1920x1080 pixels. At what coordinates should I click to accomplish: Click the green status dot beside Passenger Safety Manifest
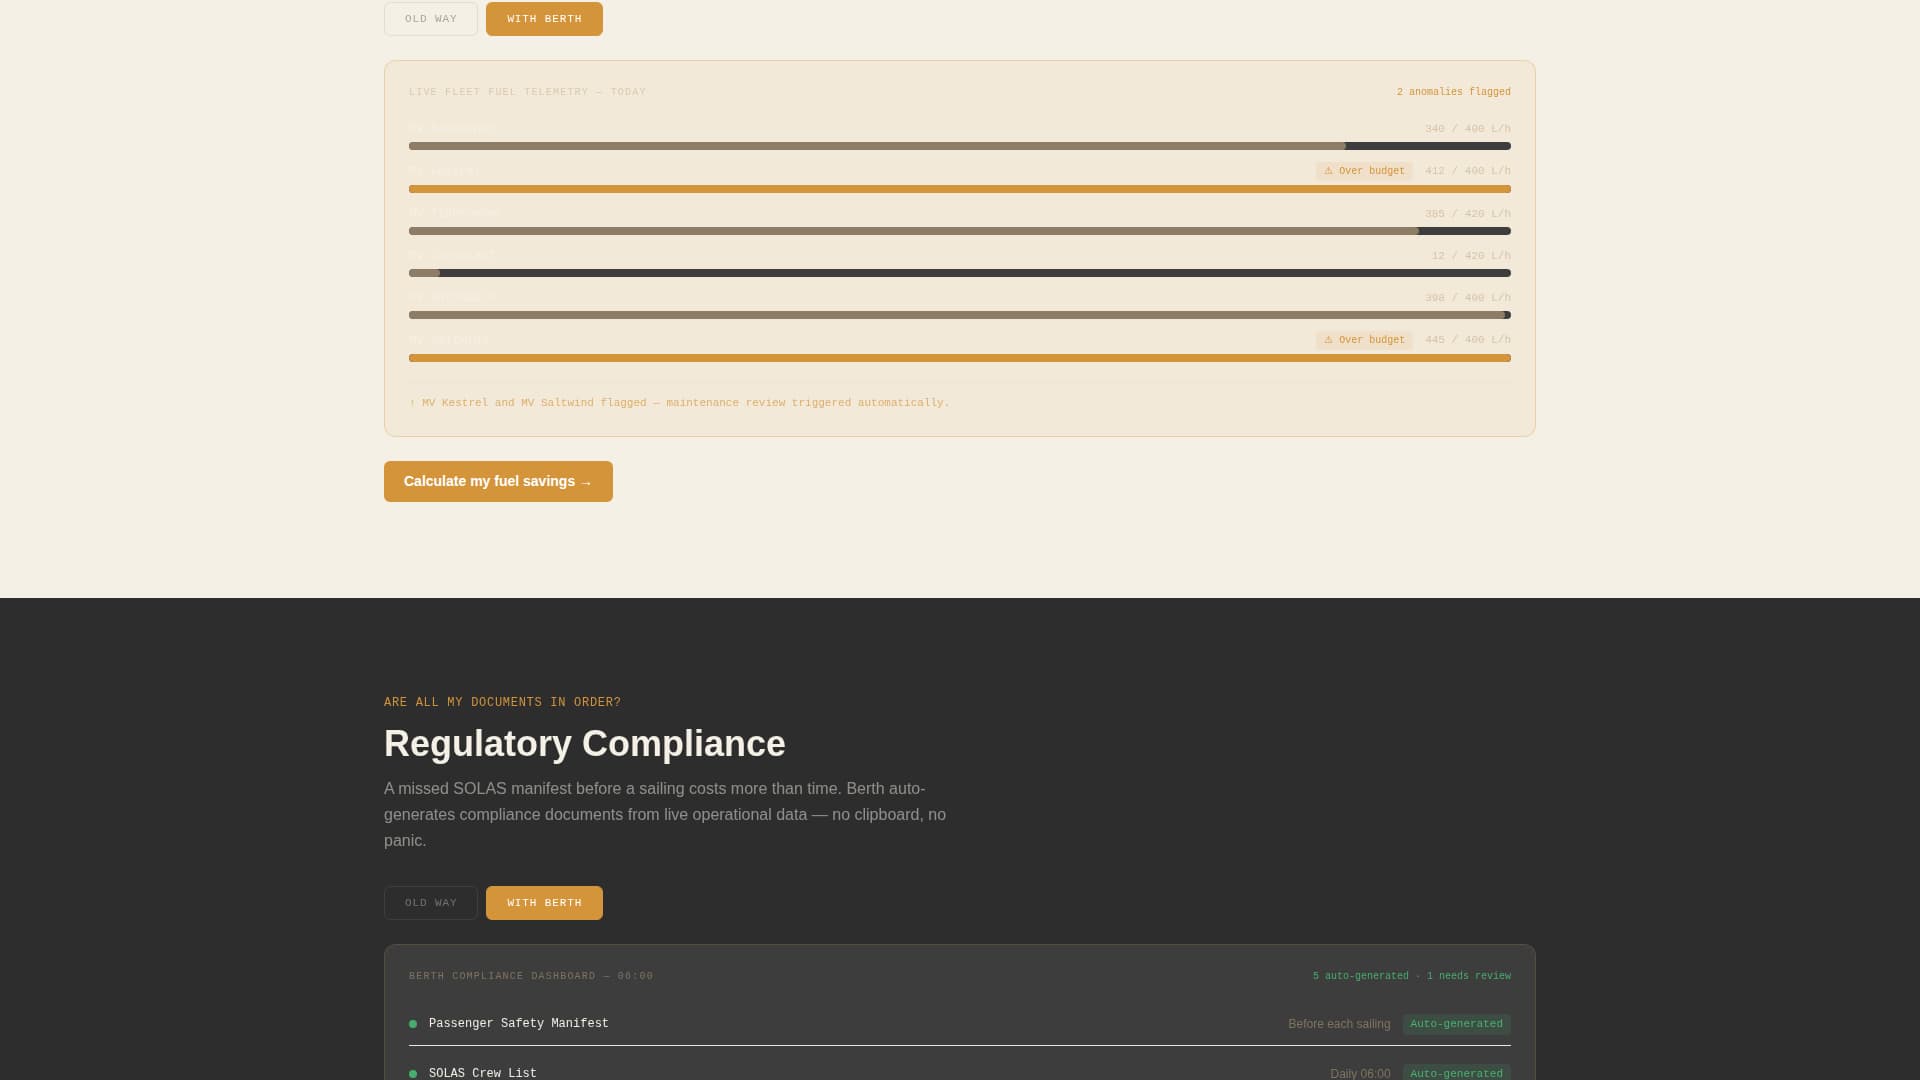[x=413, y=1024]
